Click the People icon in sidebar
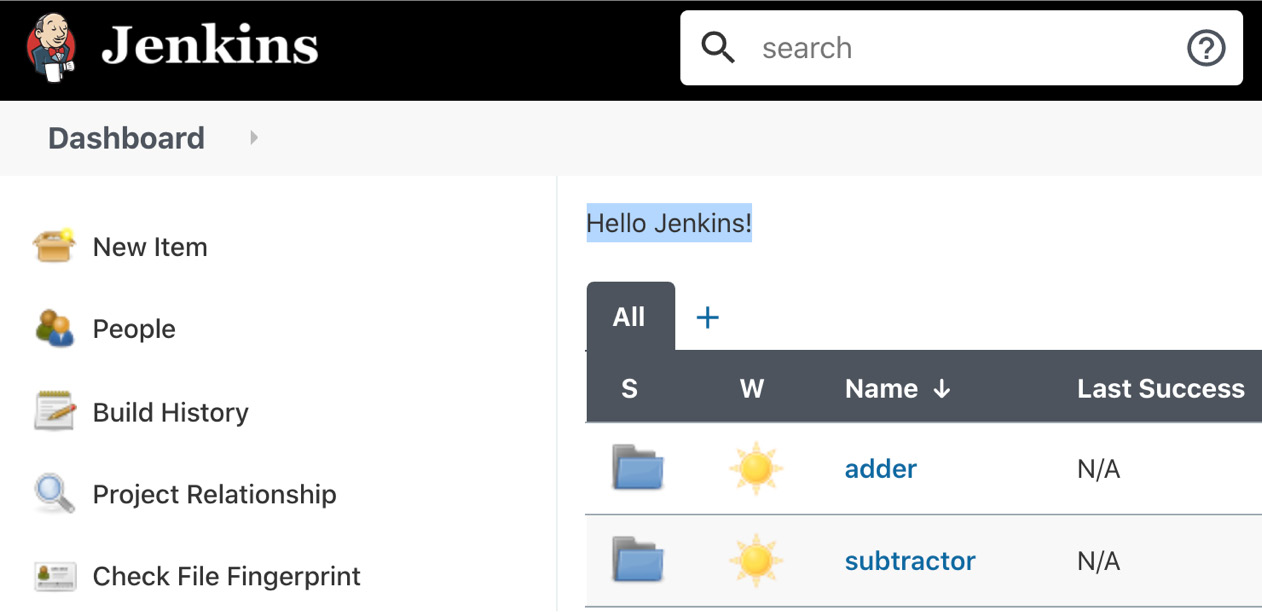 [x=54, y=328]
